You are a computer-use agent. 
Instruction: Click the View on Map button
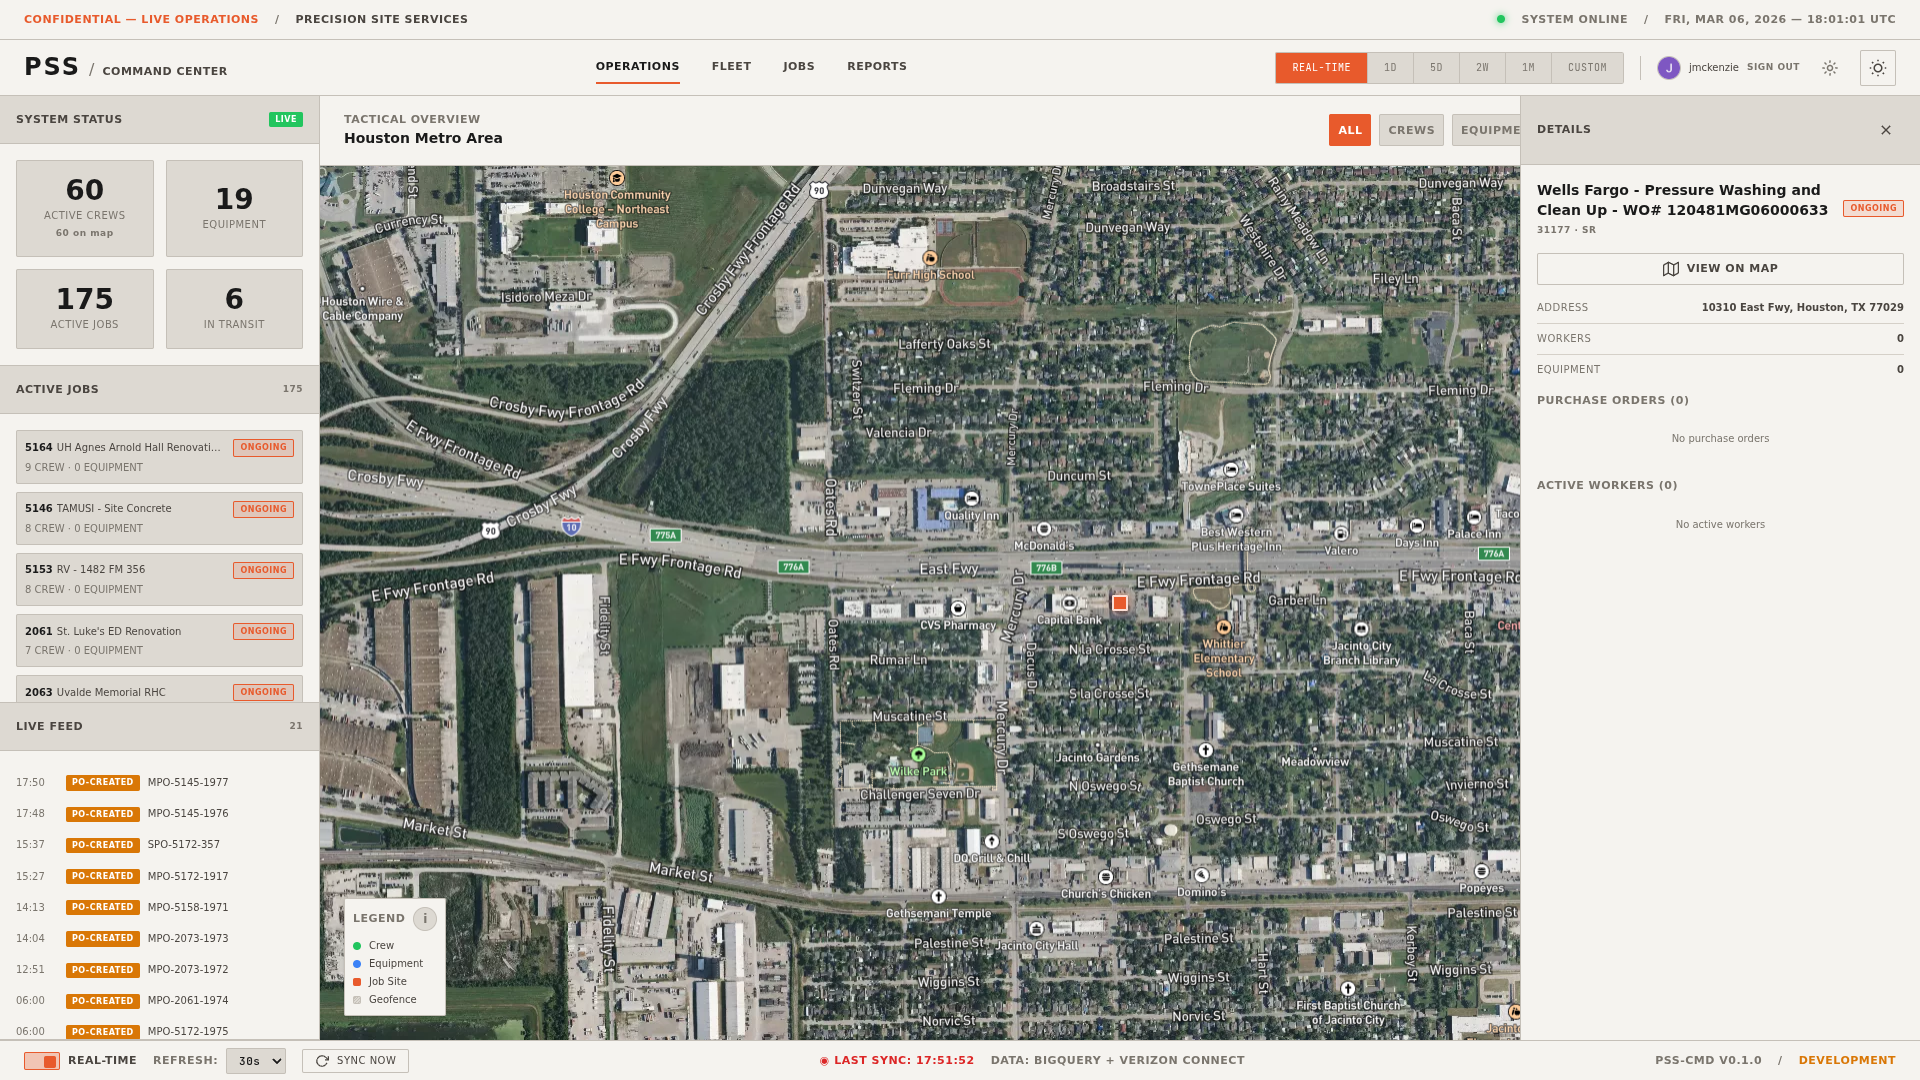coord(1719,269)
